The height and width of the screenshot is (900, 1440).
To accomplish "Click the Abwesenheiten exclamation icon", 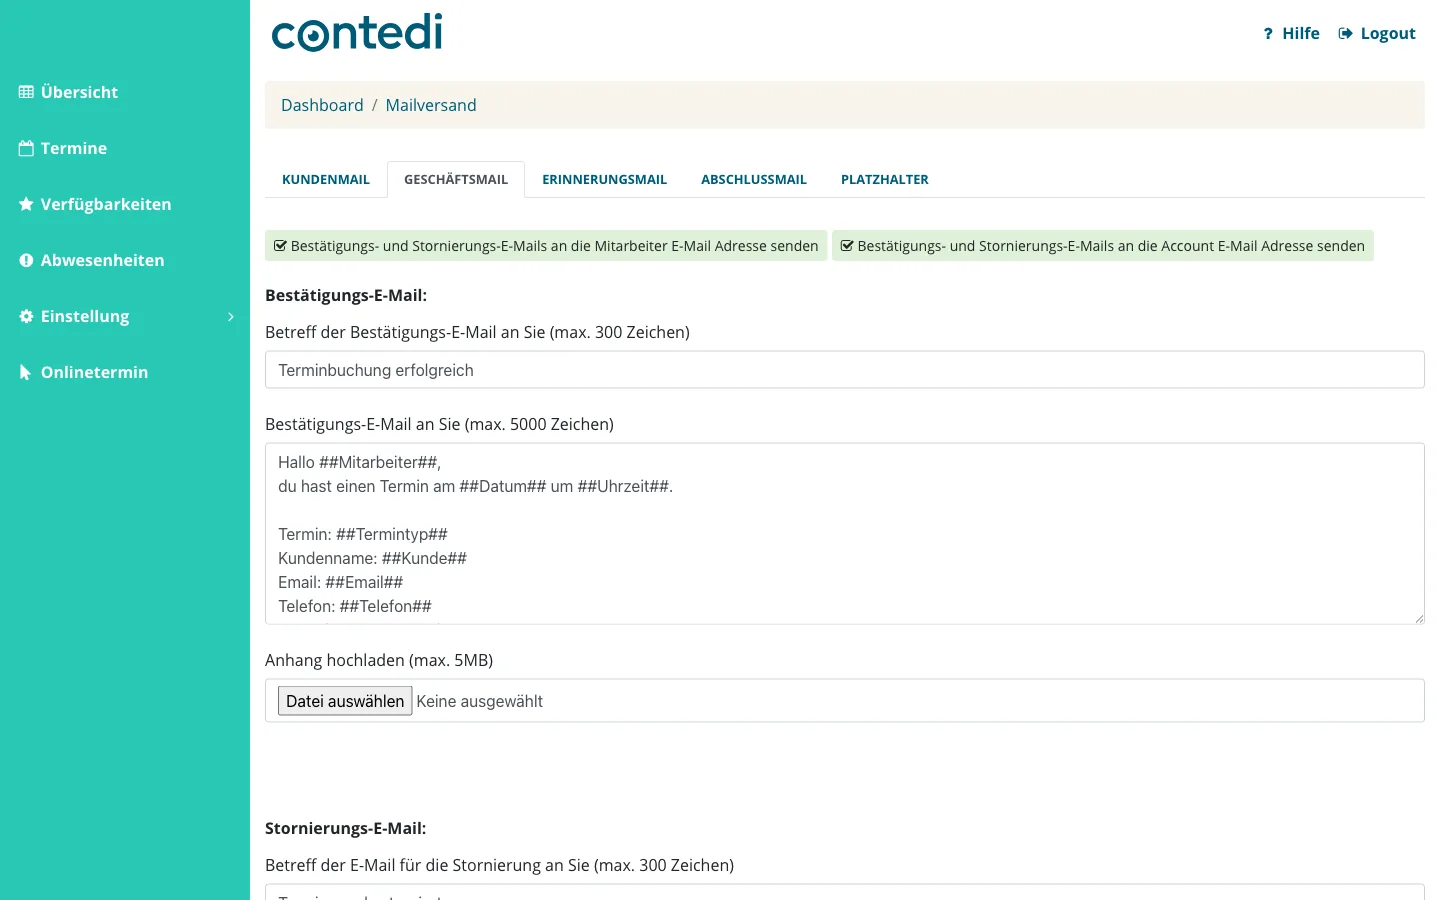I will (26, 260).
